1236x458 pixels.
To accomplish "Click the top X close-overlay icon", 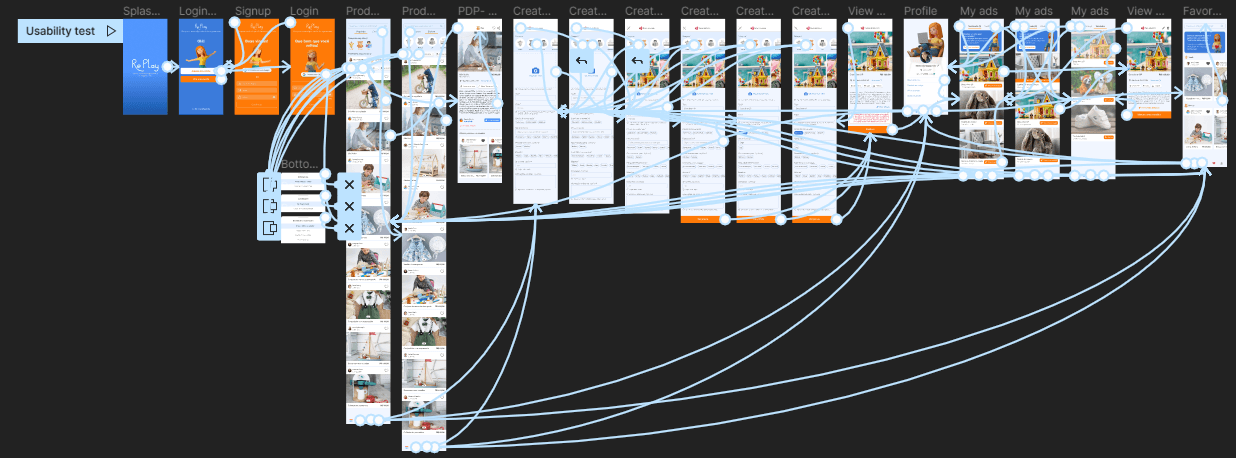I will tap(349, 184).
